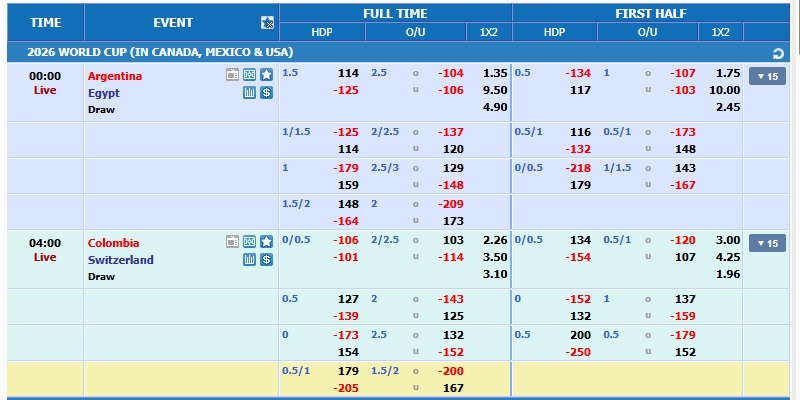Image resolution: width=800 pixels, height=400 pixels.
Task: Open statistics chart icon for Argentina match
Action: [249, 92]
